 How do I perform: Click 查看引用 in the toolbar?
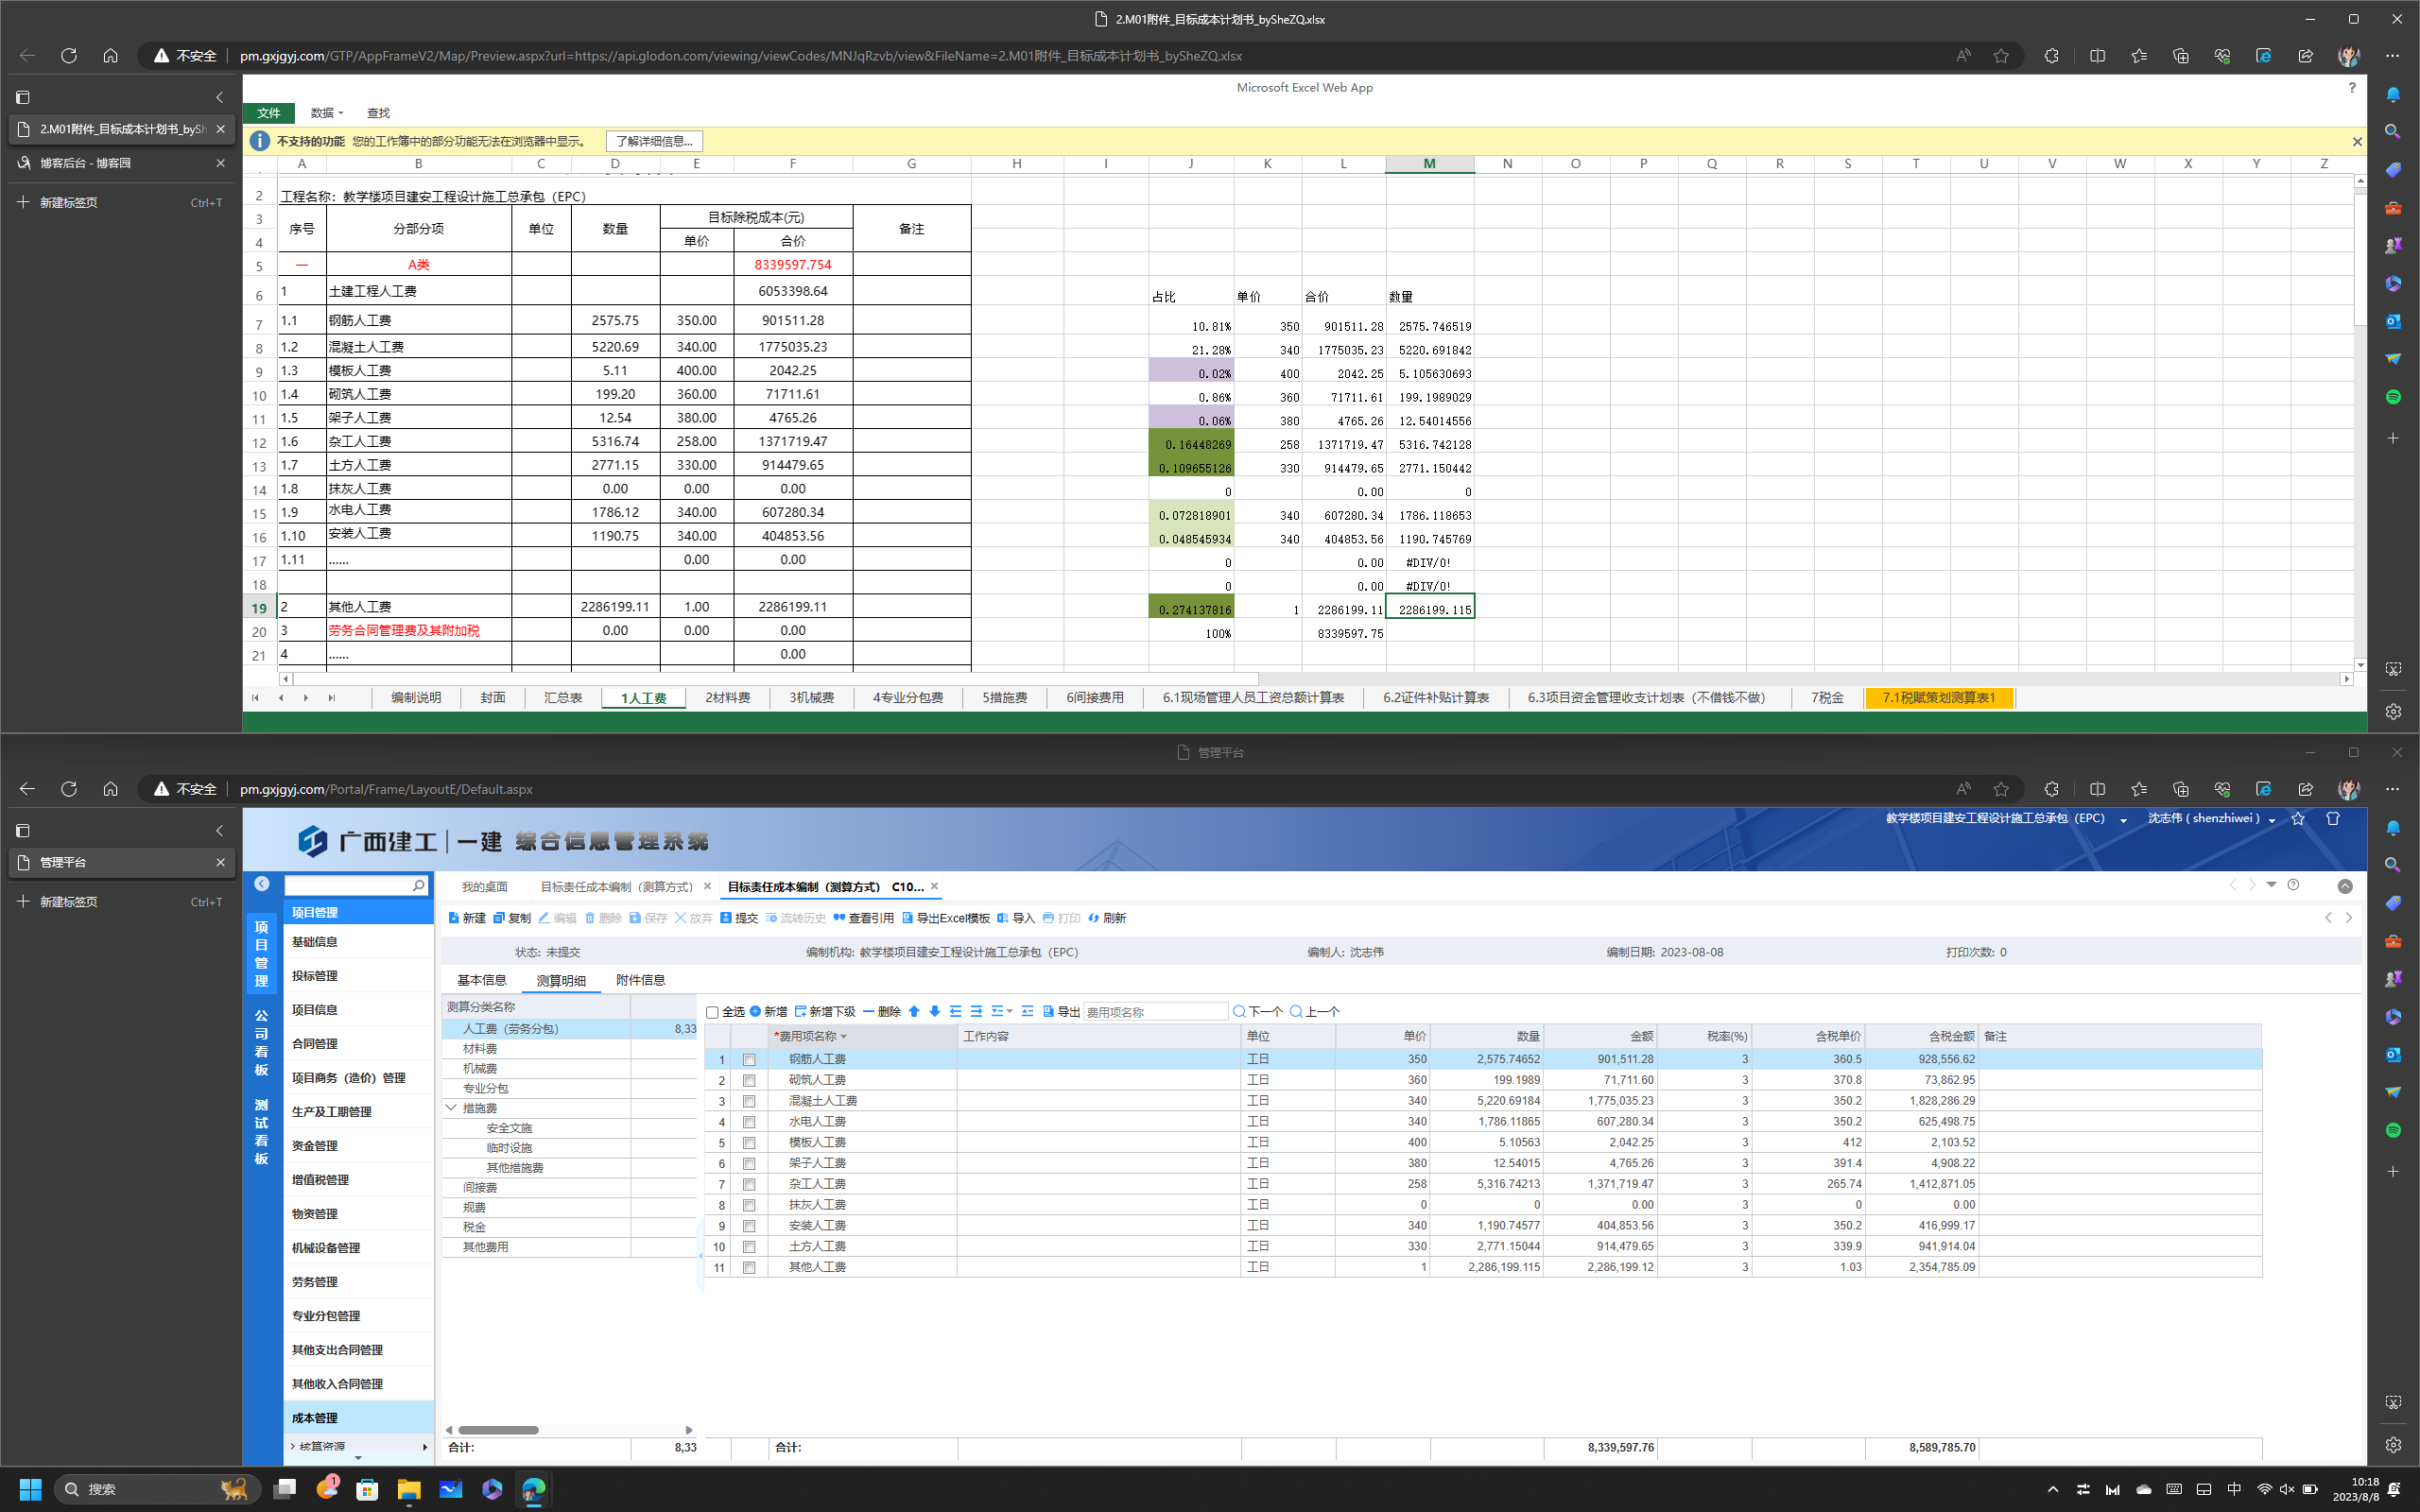[863, 918]
